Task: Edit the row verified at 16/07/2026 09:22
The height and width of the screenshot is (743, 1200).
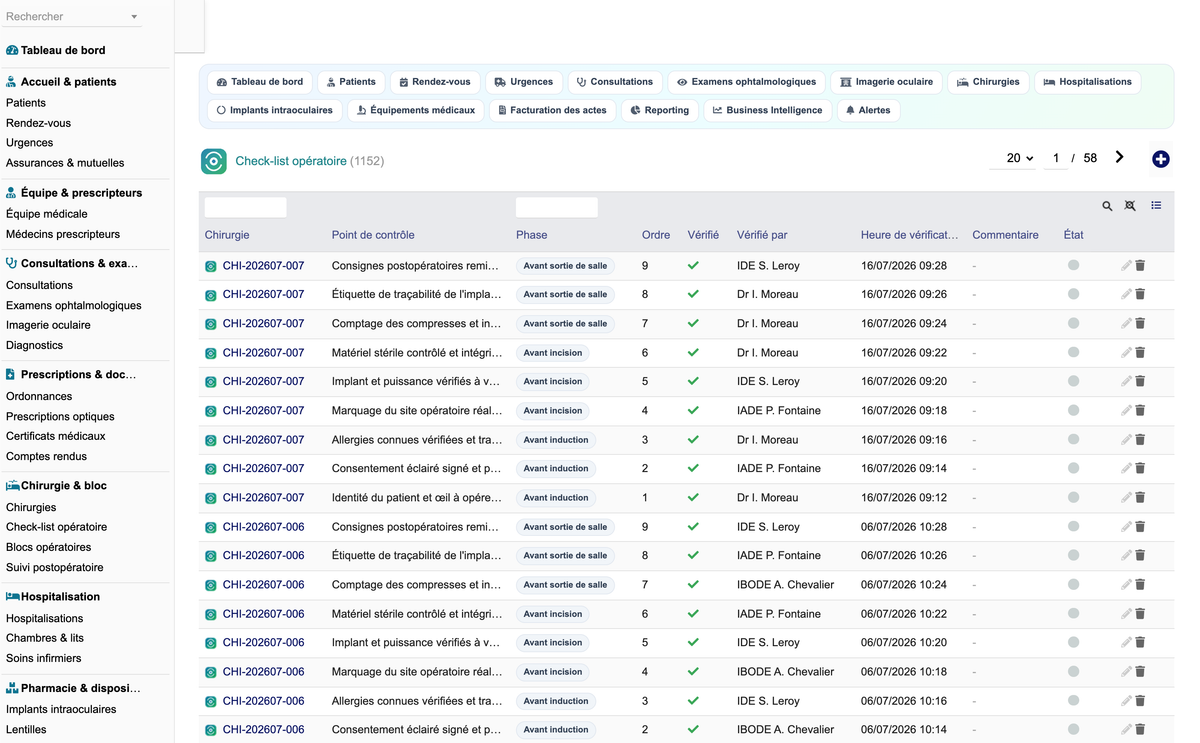Action: pos(1127,353)
